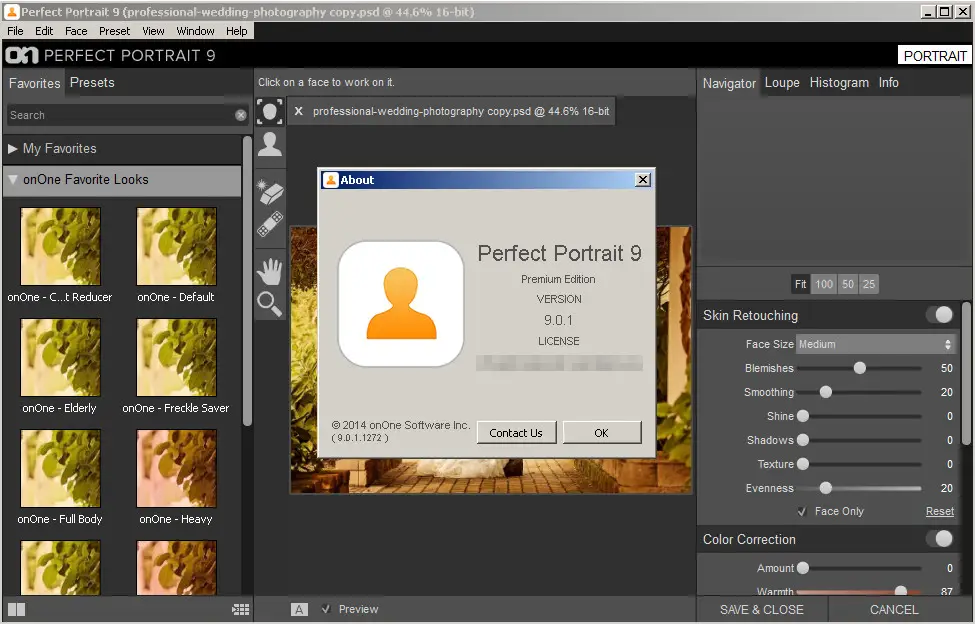Click the Contact Us button

pyautogui.click(x=515, y=433)
